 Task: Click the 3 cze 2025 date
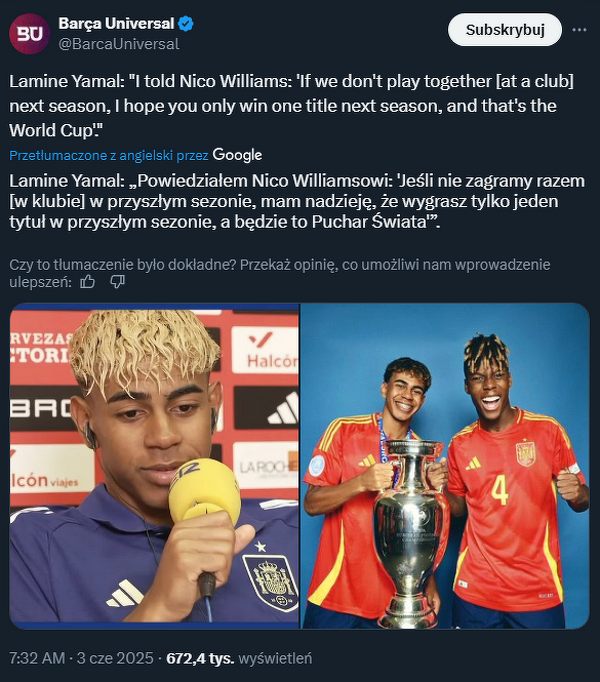pyautogui.click(x=115, y=658)
